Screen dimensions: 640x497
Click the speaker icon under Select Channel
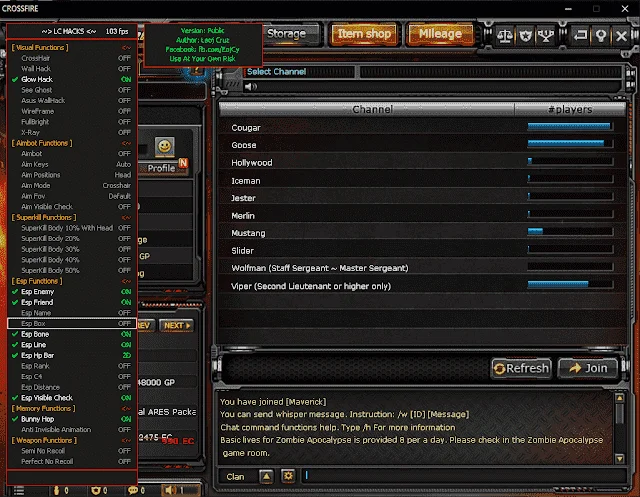pos(251,87)
